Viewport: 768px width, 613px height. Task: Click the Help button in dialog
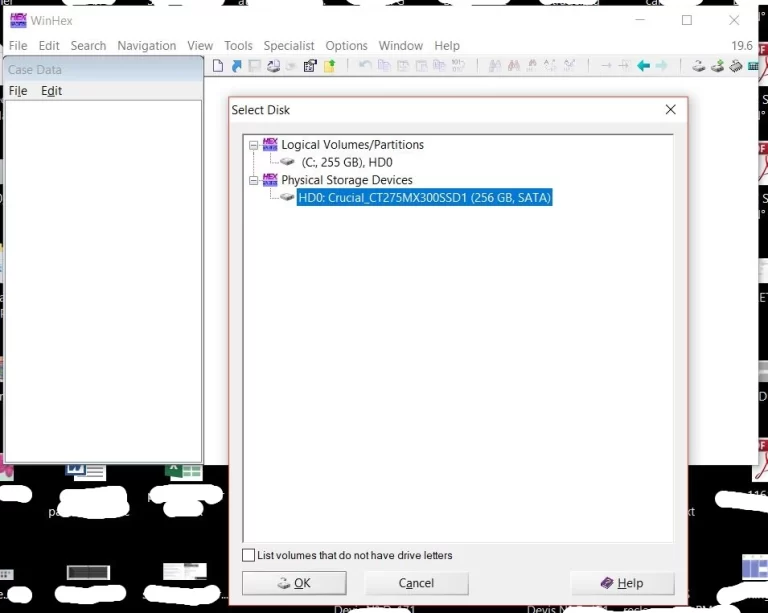coord(622,583)
